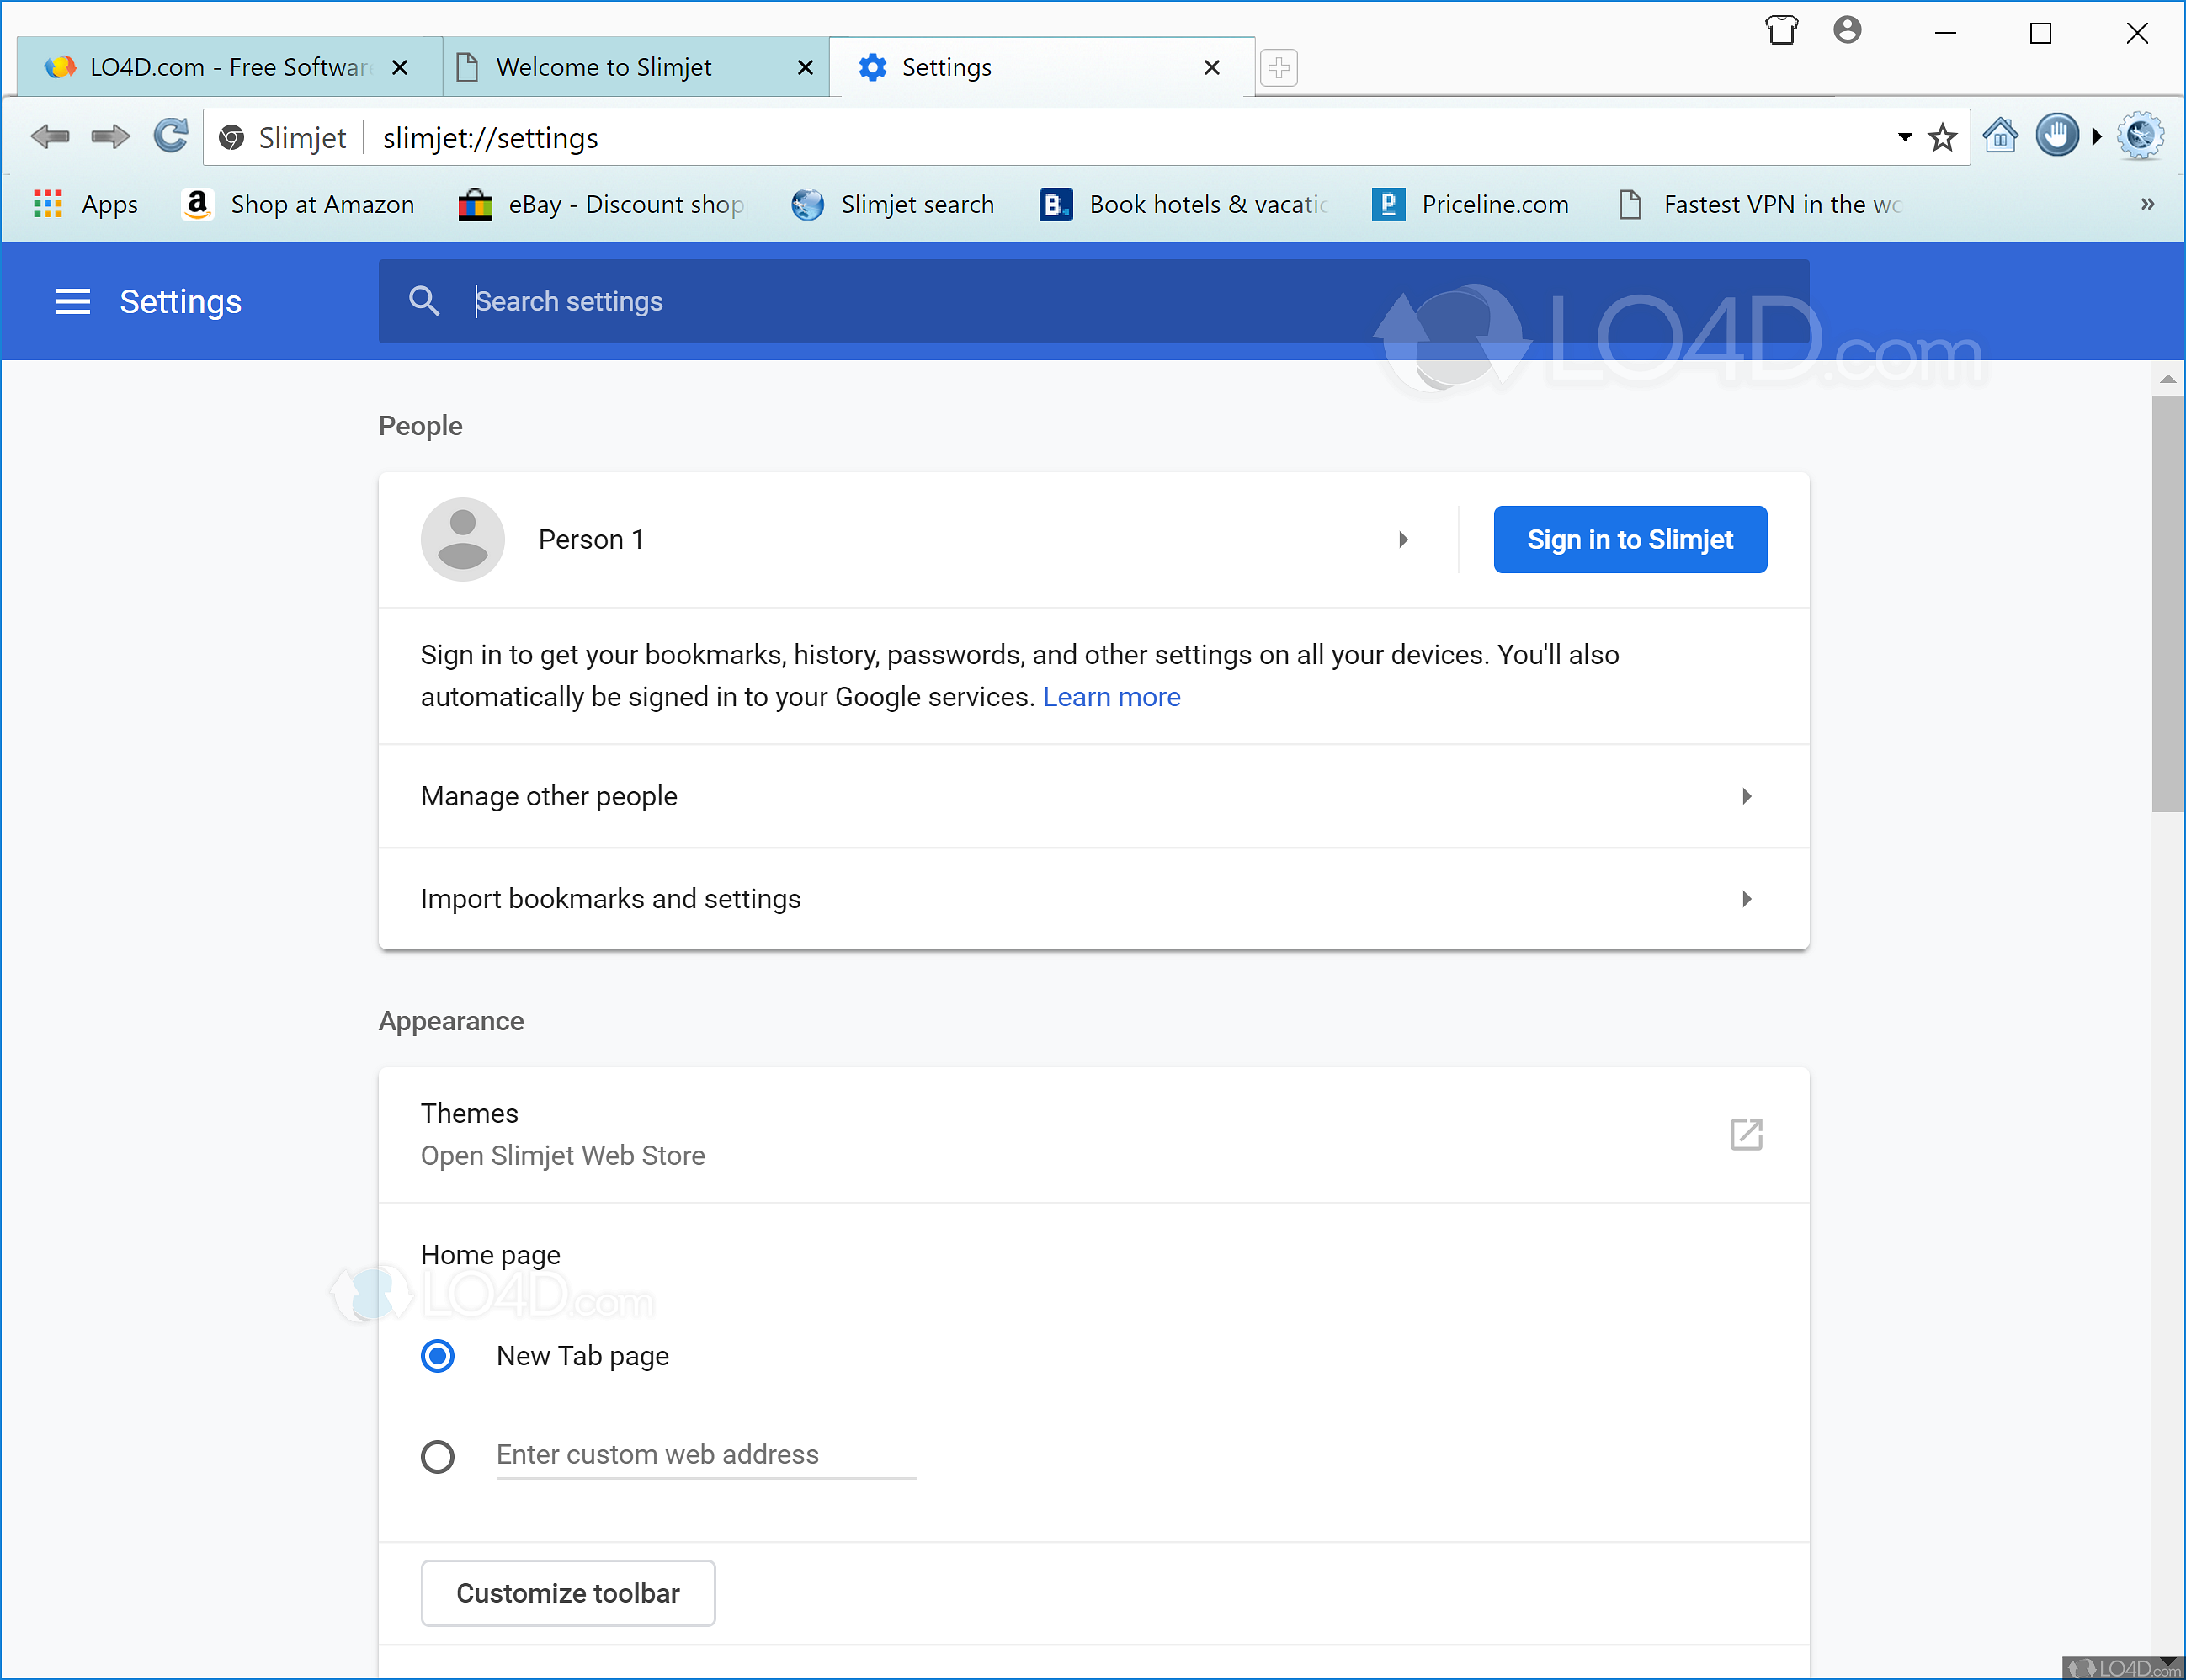Click the T-shirt skin icon
The height and width of the screenshot is (1680, 2186).
click(x=1781, y=31)
